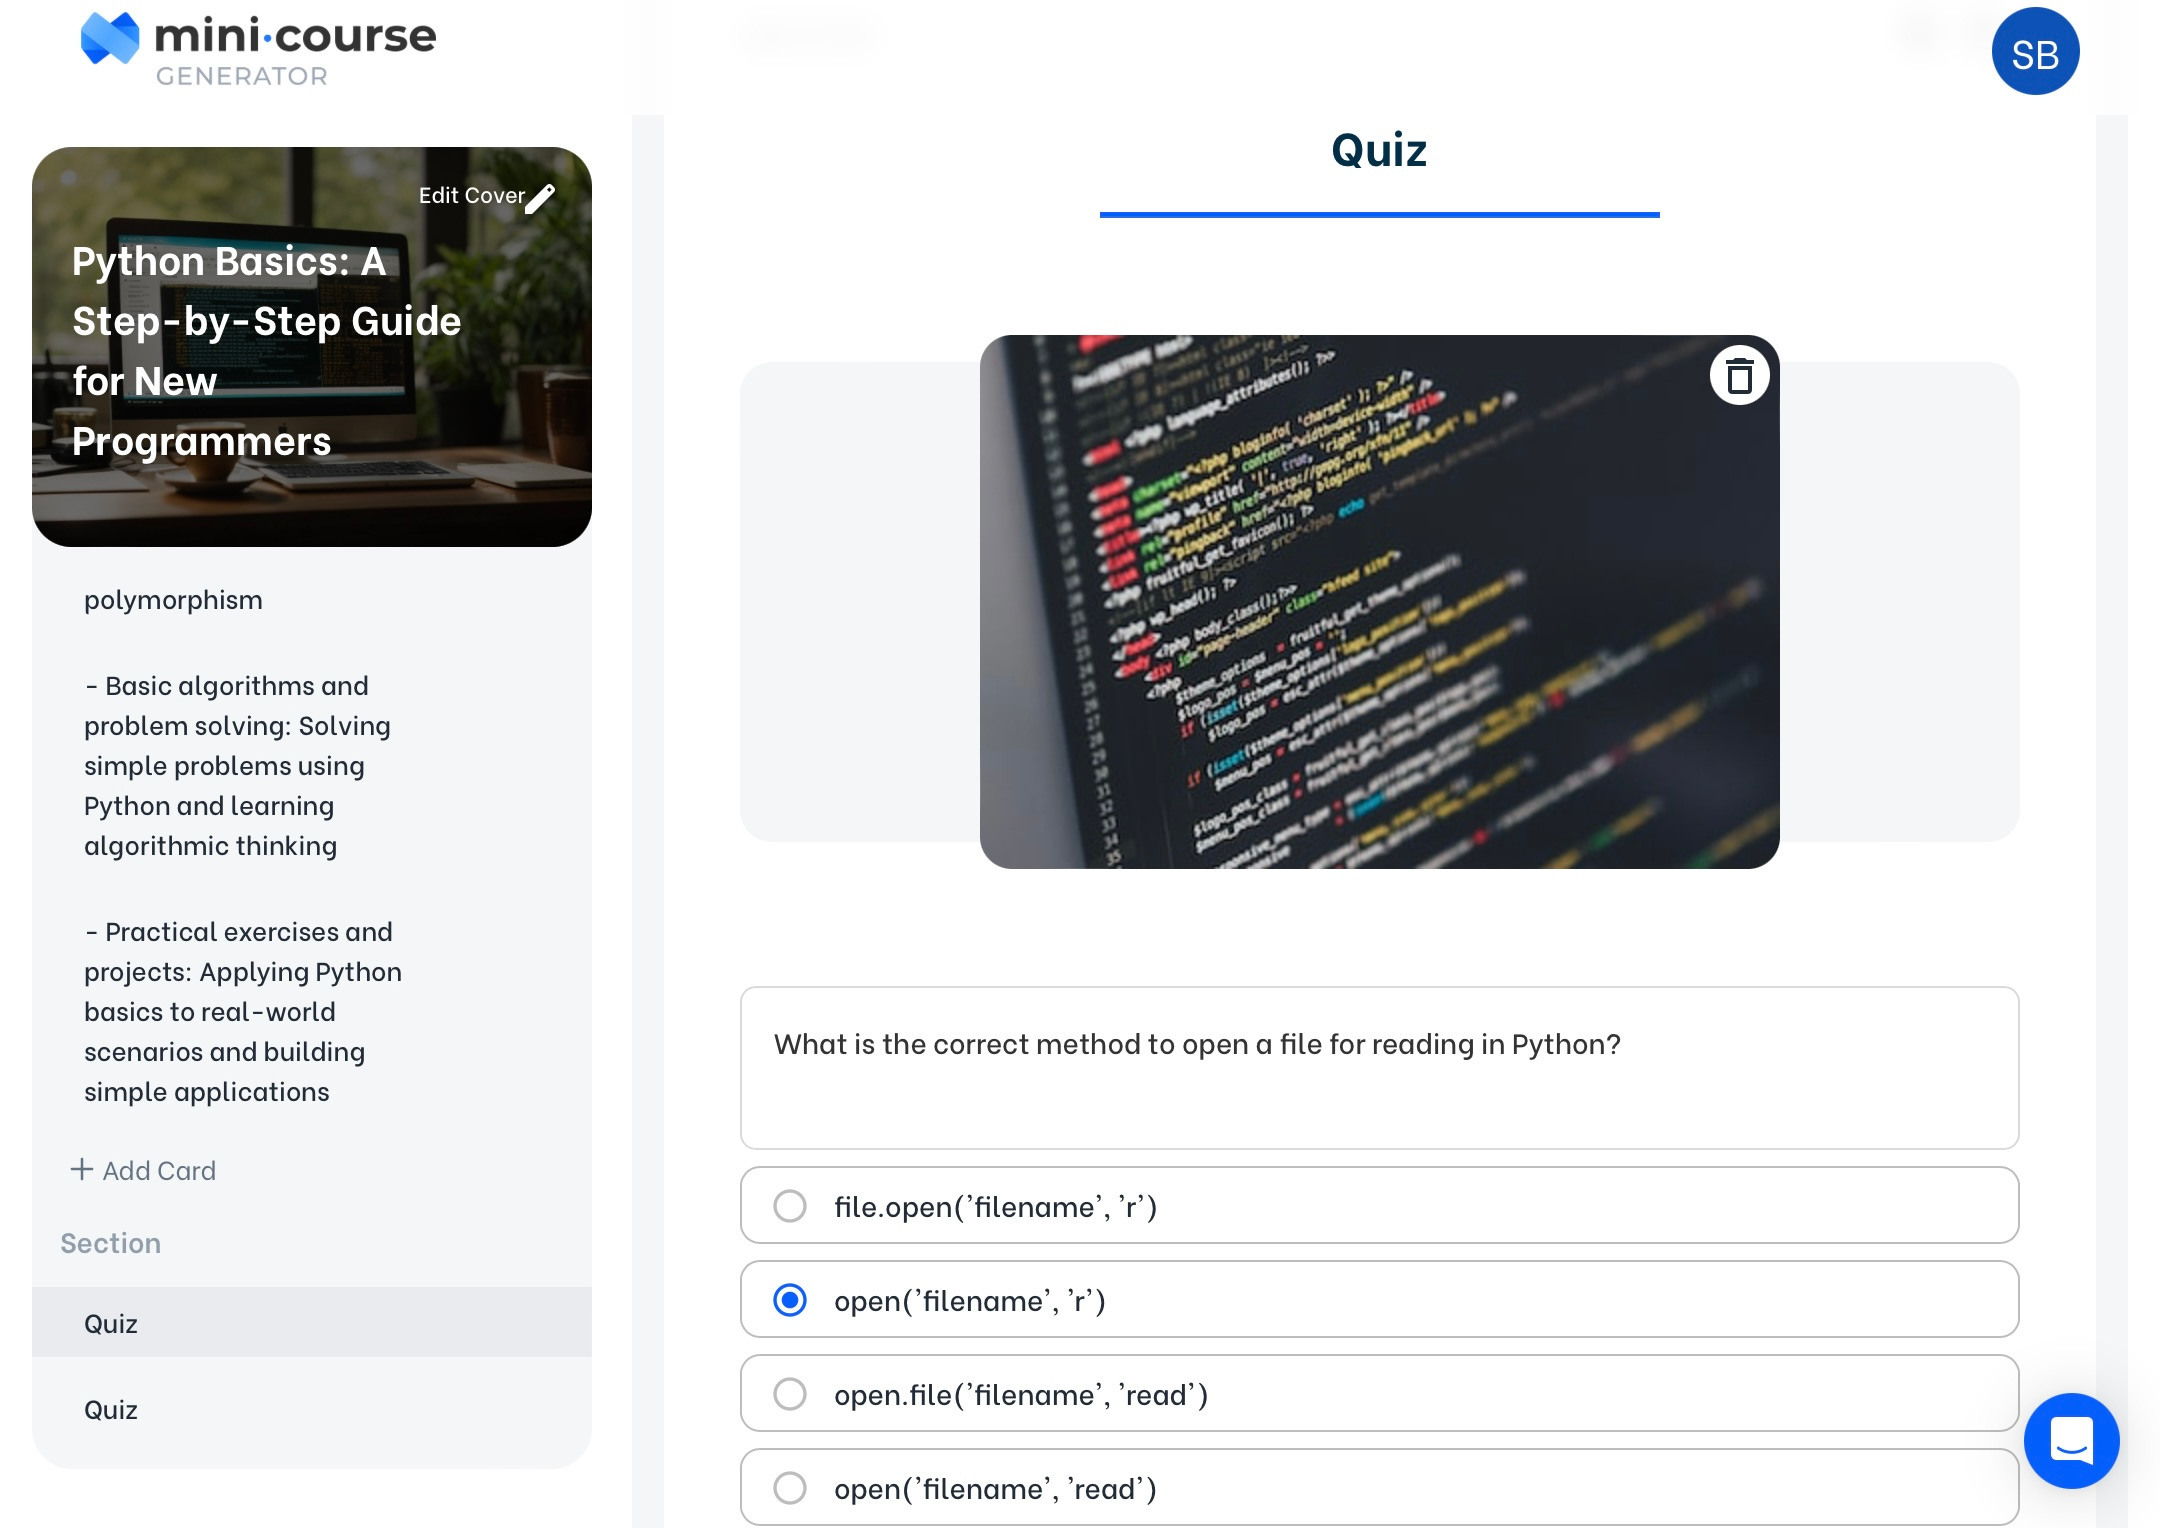Viewport: 2160px width, 1528px height.
Task: Select the file.open('filename', 'r') radio option
Action: coord(790,1206)
